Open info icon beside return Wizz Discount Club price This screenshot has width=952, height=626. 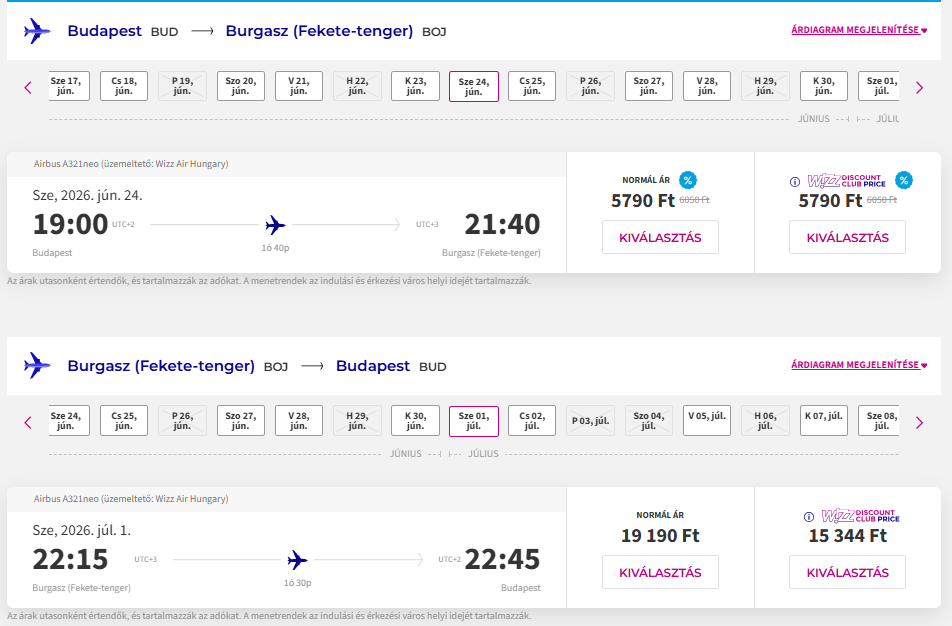click(x=808, y=517)
